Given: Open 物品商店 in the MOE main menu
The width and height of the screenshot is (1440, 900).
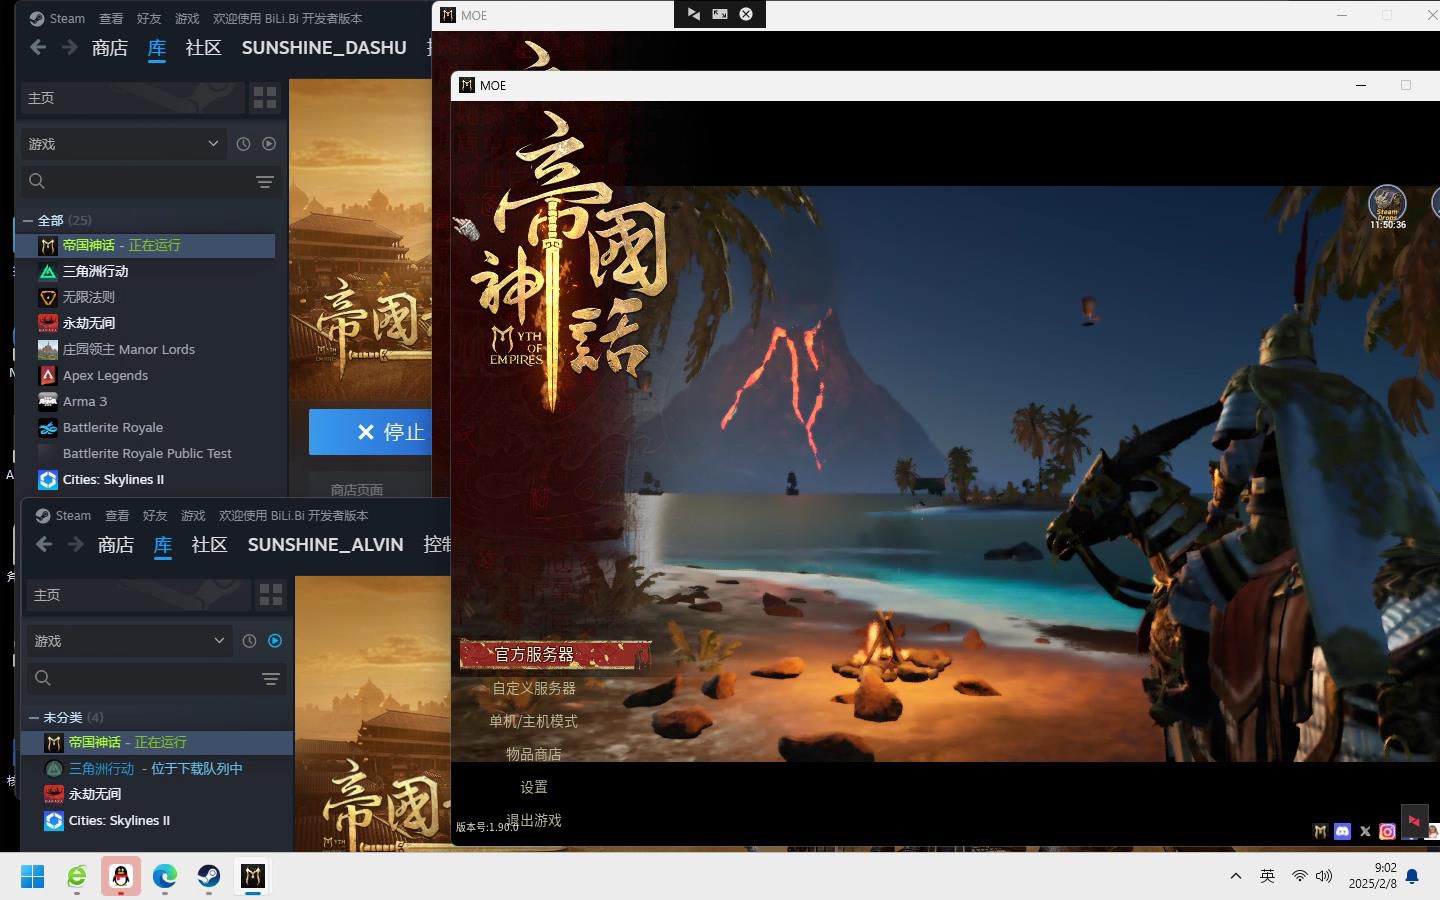Looking at the screenshot, I should (533, 754).
